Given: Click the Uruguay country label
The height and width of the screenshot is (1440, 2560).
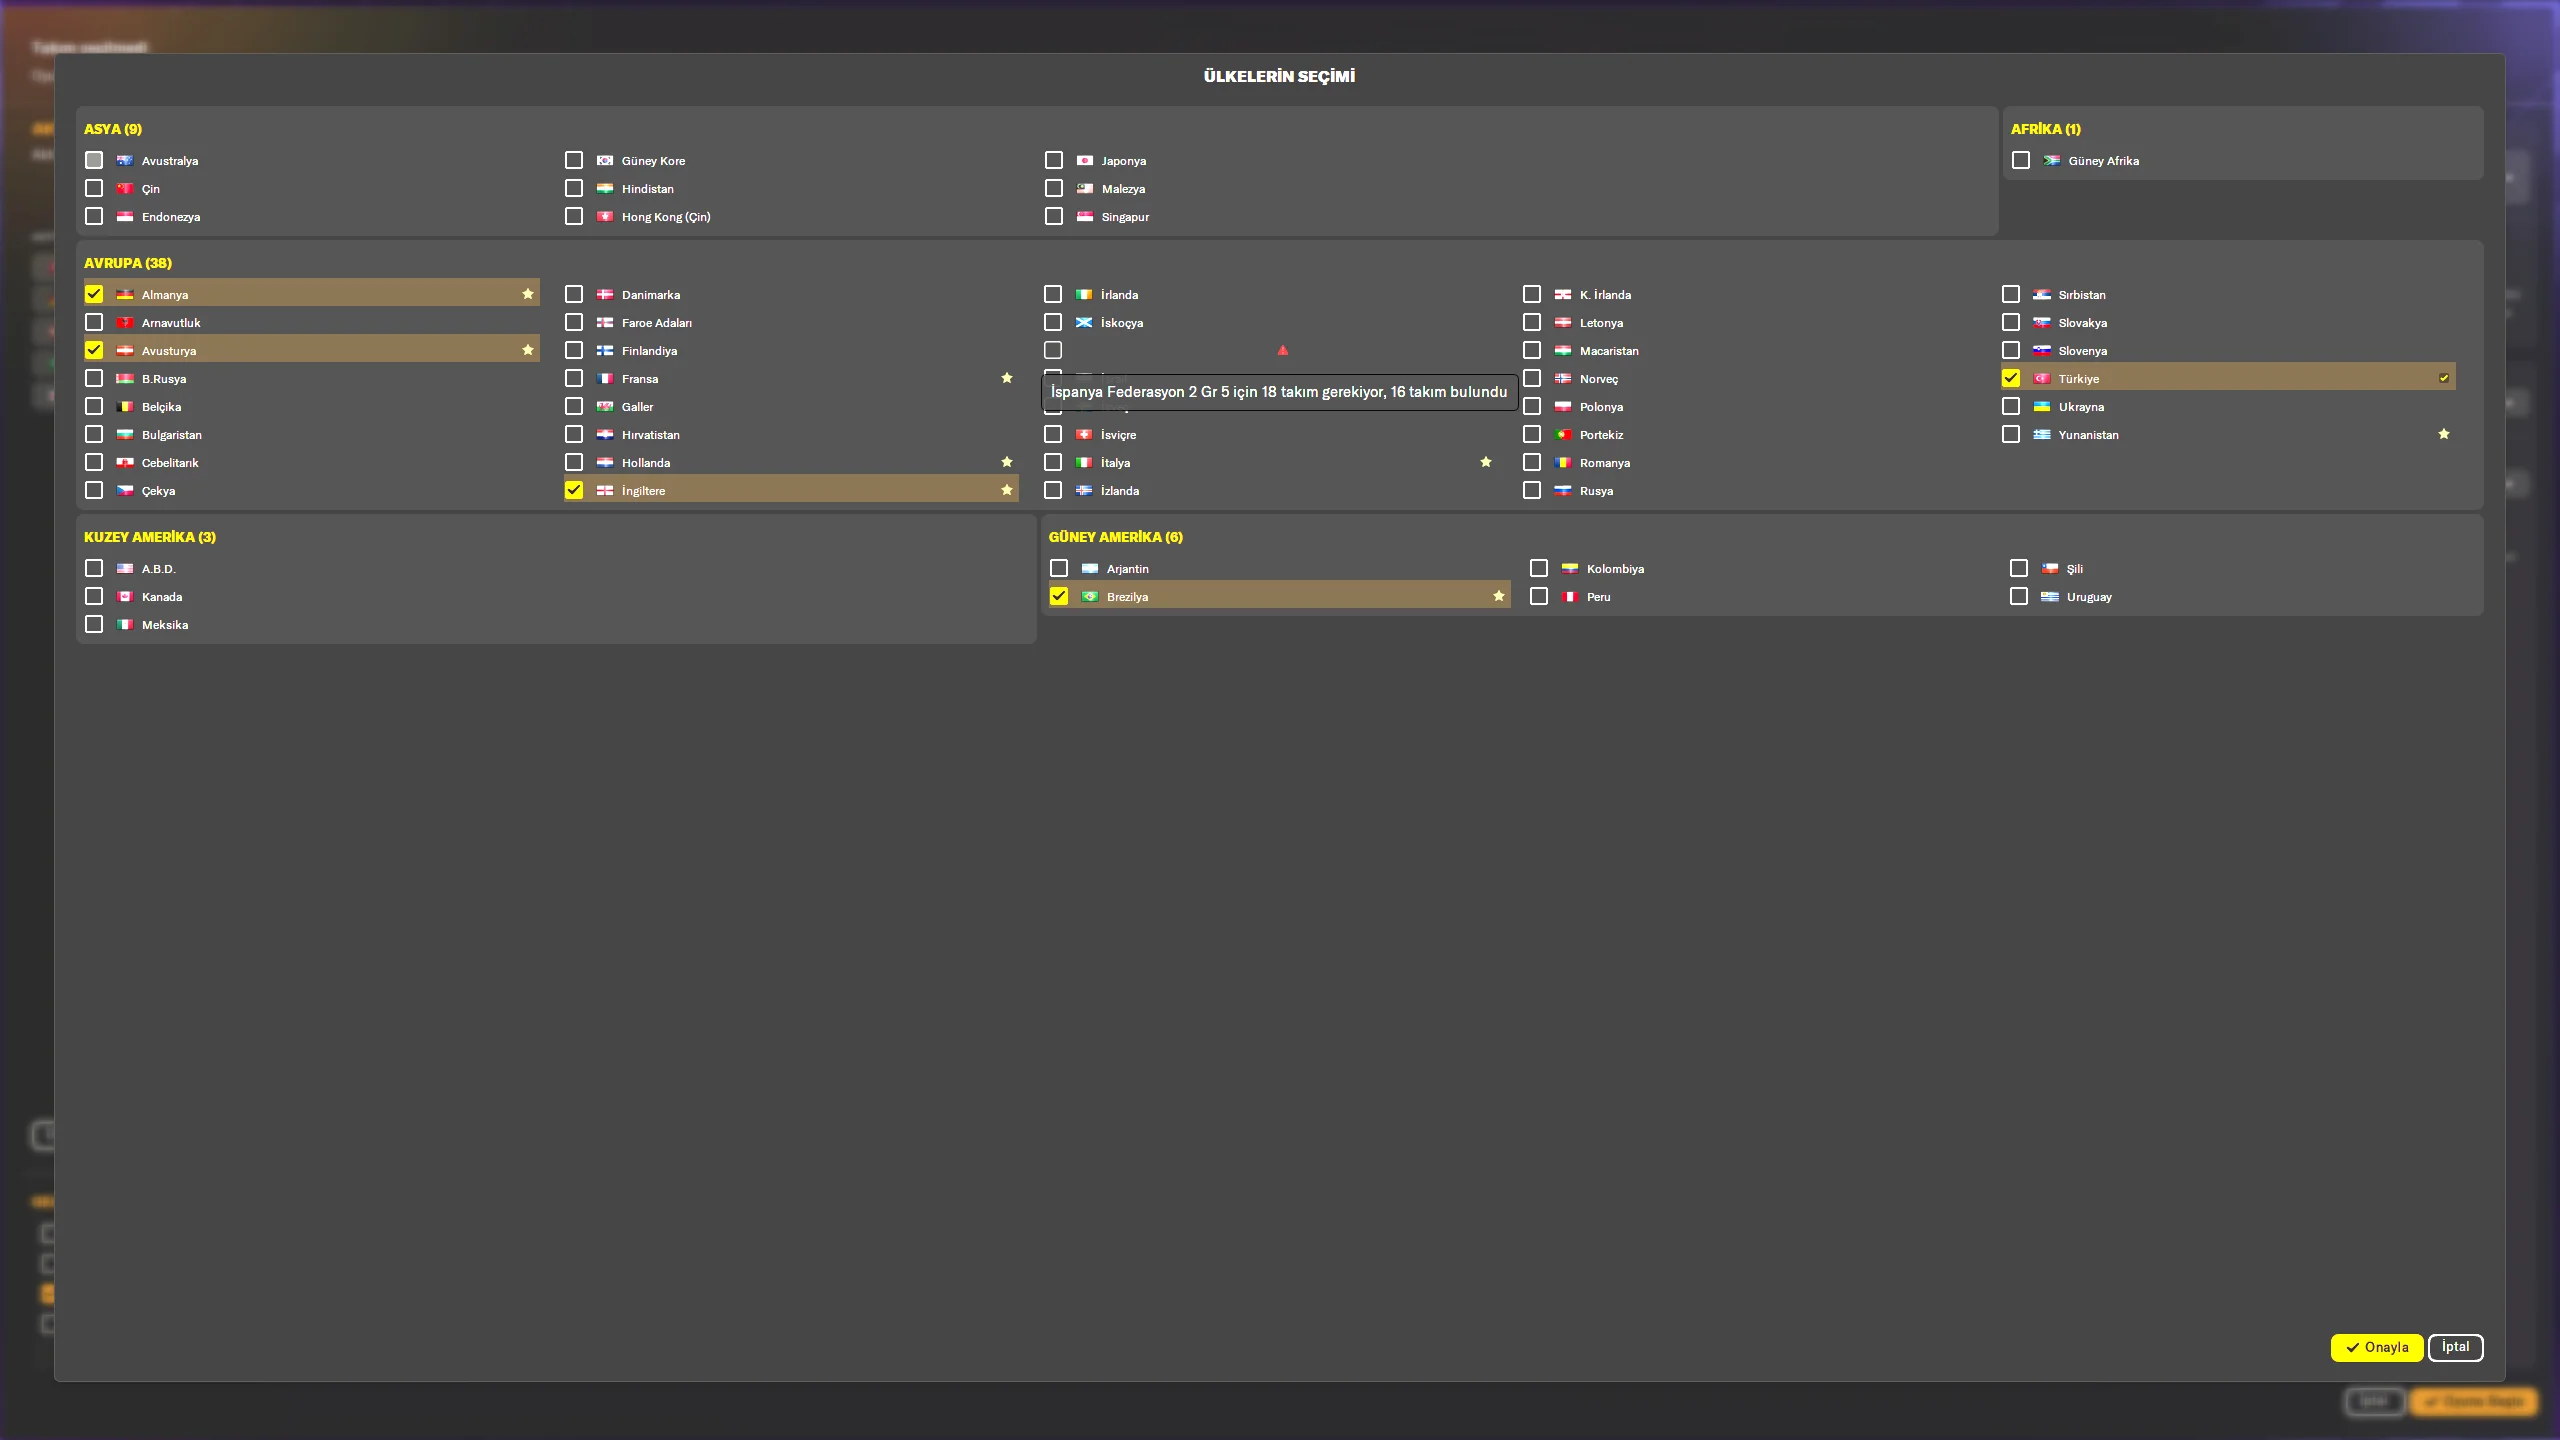Looking at the screenshot, I should pyautogui.click(x=2089, y=597).
